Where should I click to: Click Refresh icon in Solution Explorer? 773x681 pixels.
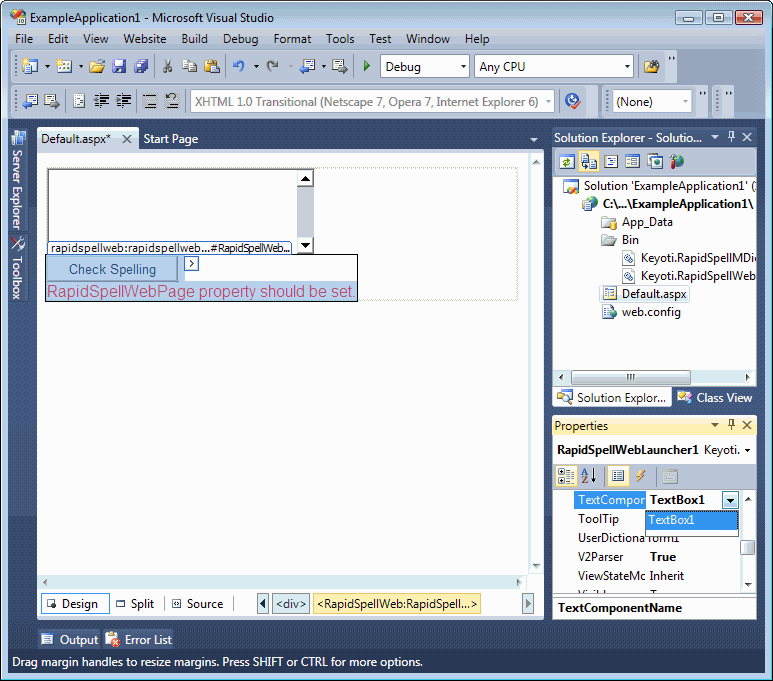click(567, 162)
